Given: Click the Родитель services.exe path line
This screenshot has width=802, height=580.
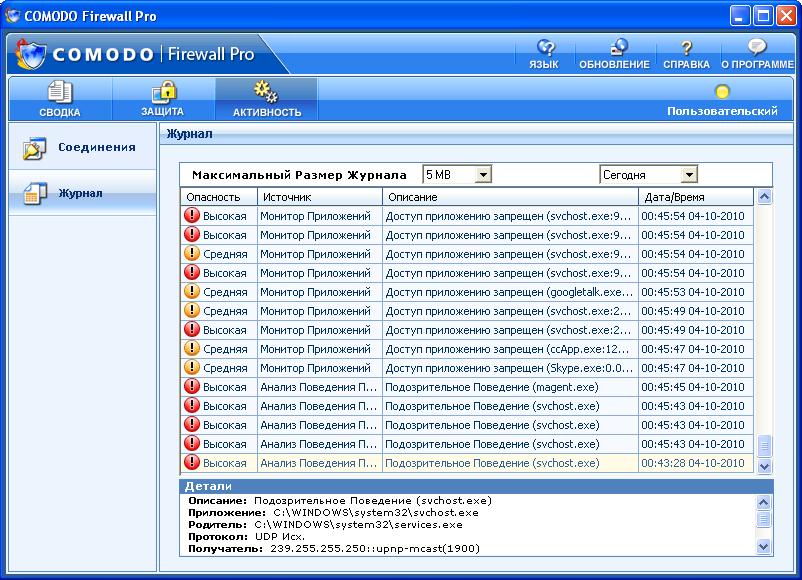Looking at the screenshot, I should pyautogui.click(x=325, y=525).
